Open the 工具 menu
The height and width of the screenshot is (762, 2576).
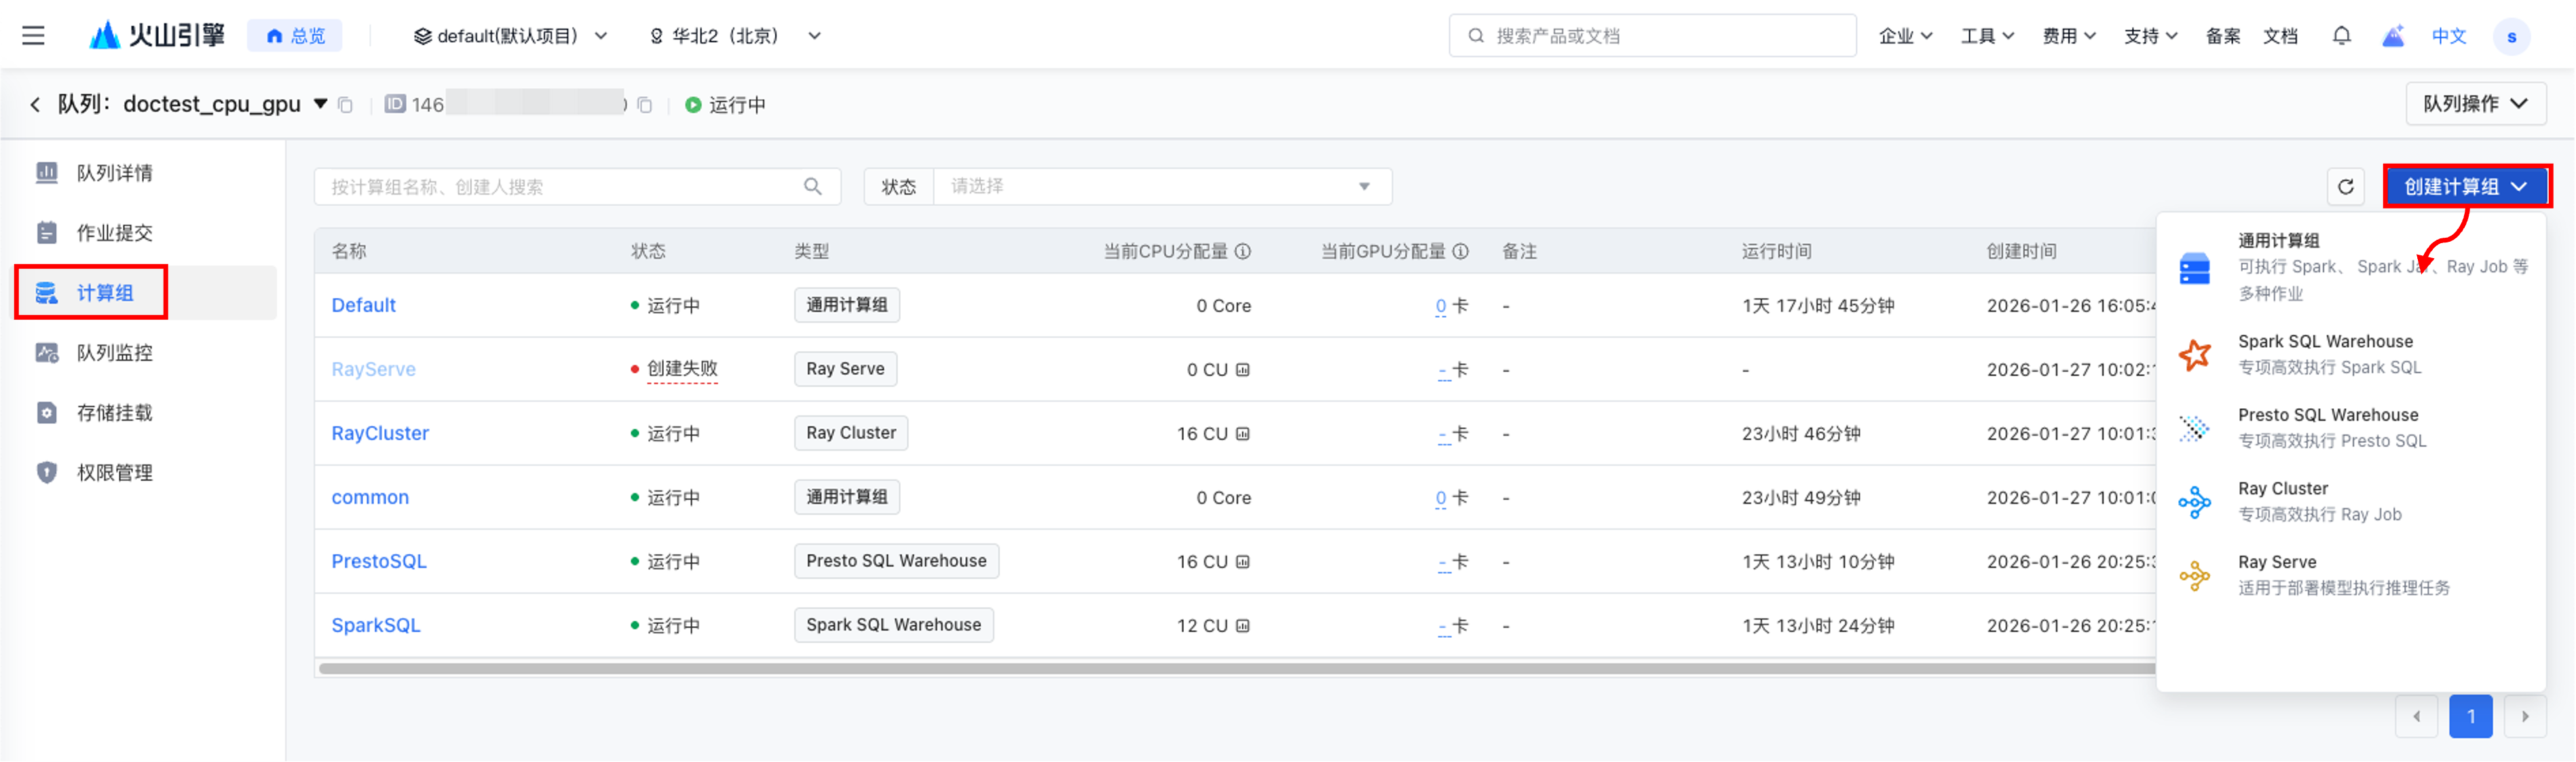click(x=1987, y=36)
